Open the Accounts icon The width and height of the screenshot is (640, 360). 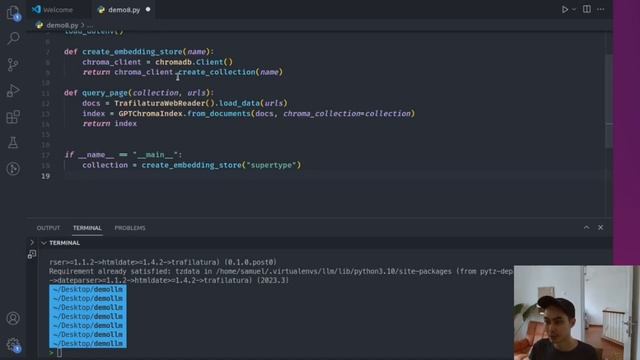13,318
